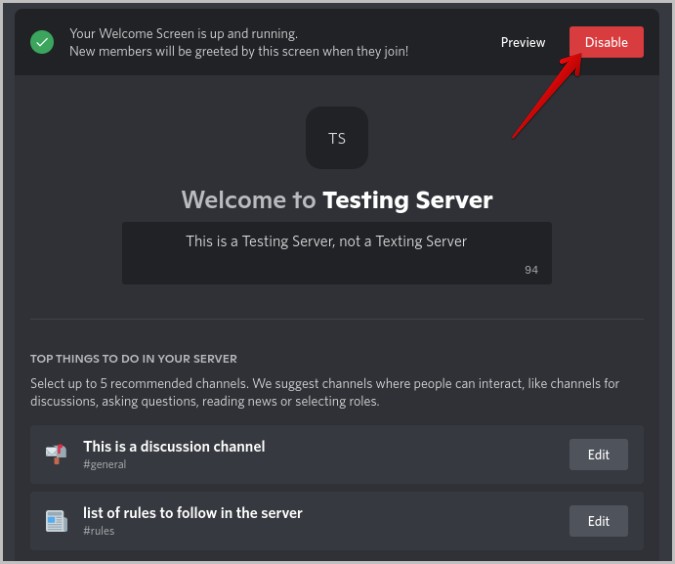Click 'Welcome to Testing Server' heading
675x564 pixels.
coord(337,200)
